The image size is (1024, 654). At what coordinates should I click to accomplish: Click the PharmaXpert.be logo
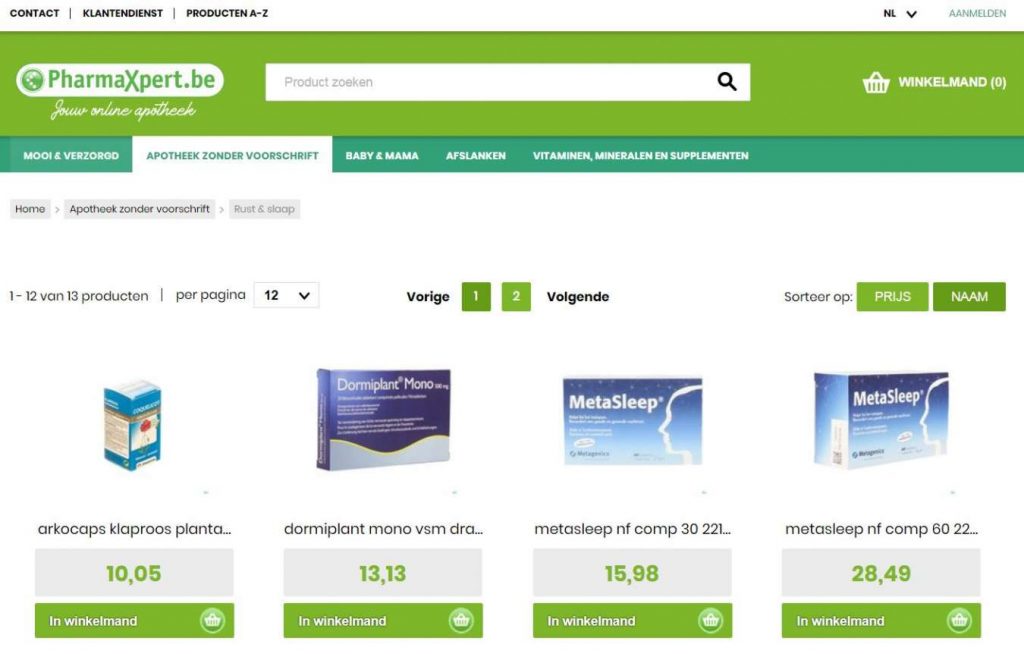[120, 91]
